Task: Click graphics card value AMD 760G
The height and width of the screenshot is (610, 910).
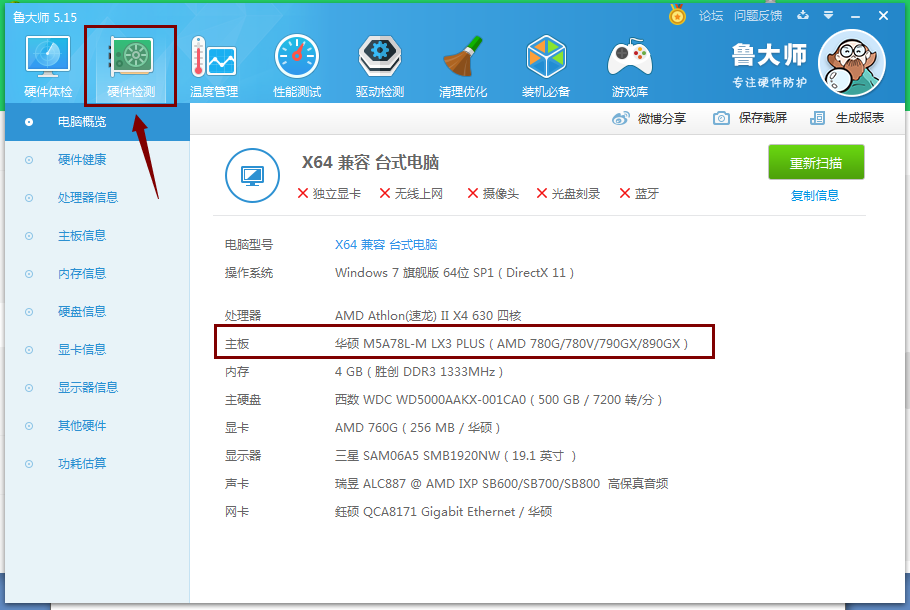Action: [x=417, y=428]
